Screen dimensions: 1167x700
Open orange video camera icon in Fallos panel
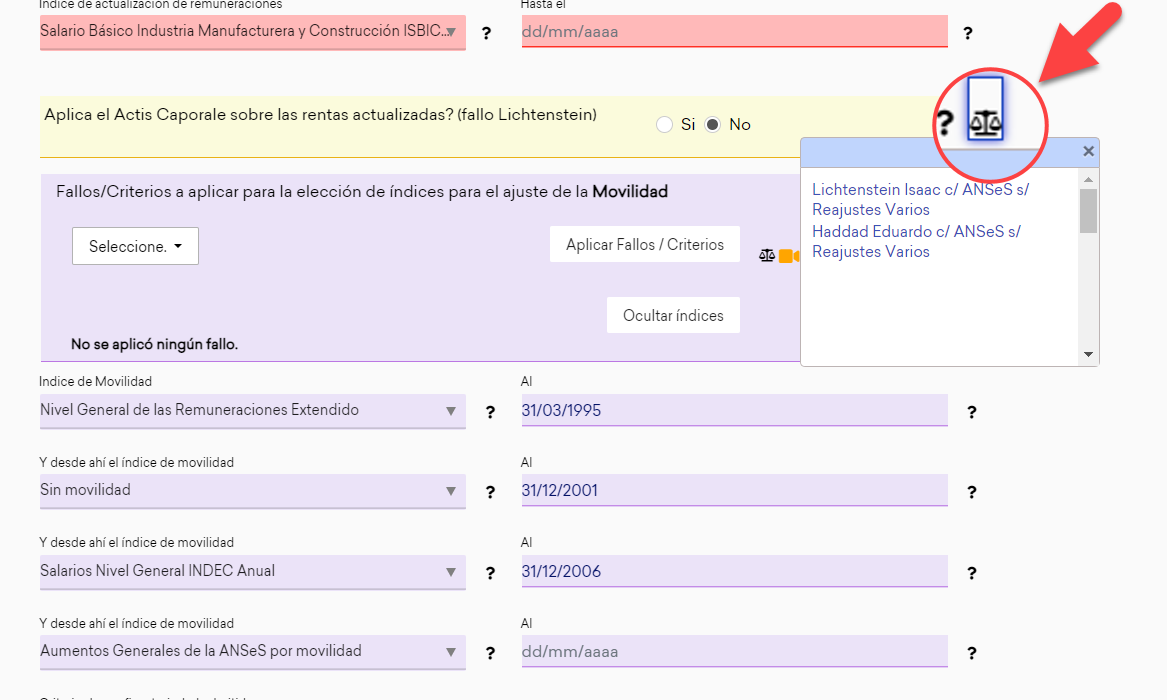[788, 256]
